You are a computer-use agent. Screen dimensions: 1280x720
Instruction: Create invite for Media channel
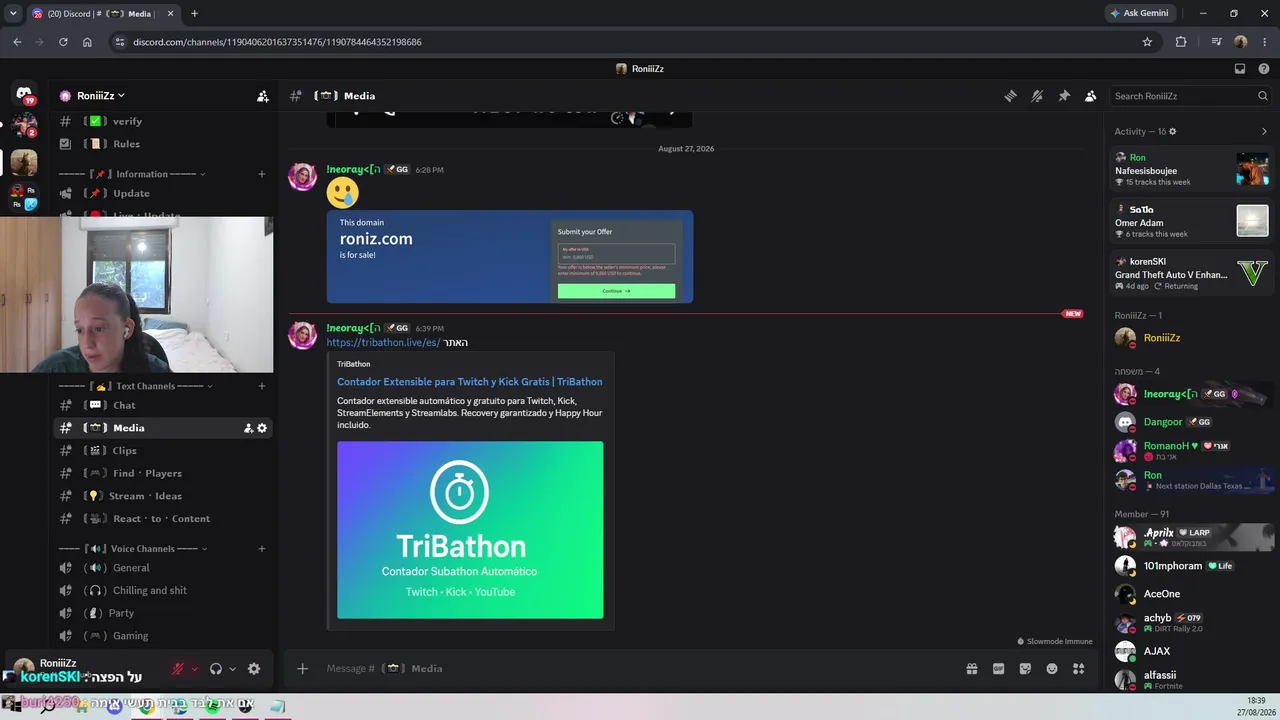[x=248, y=428]
